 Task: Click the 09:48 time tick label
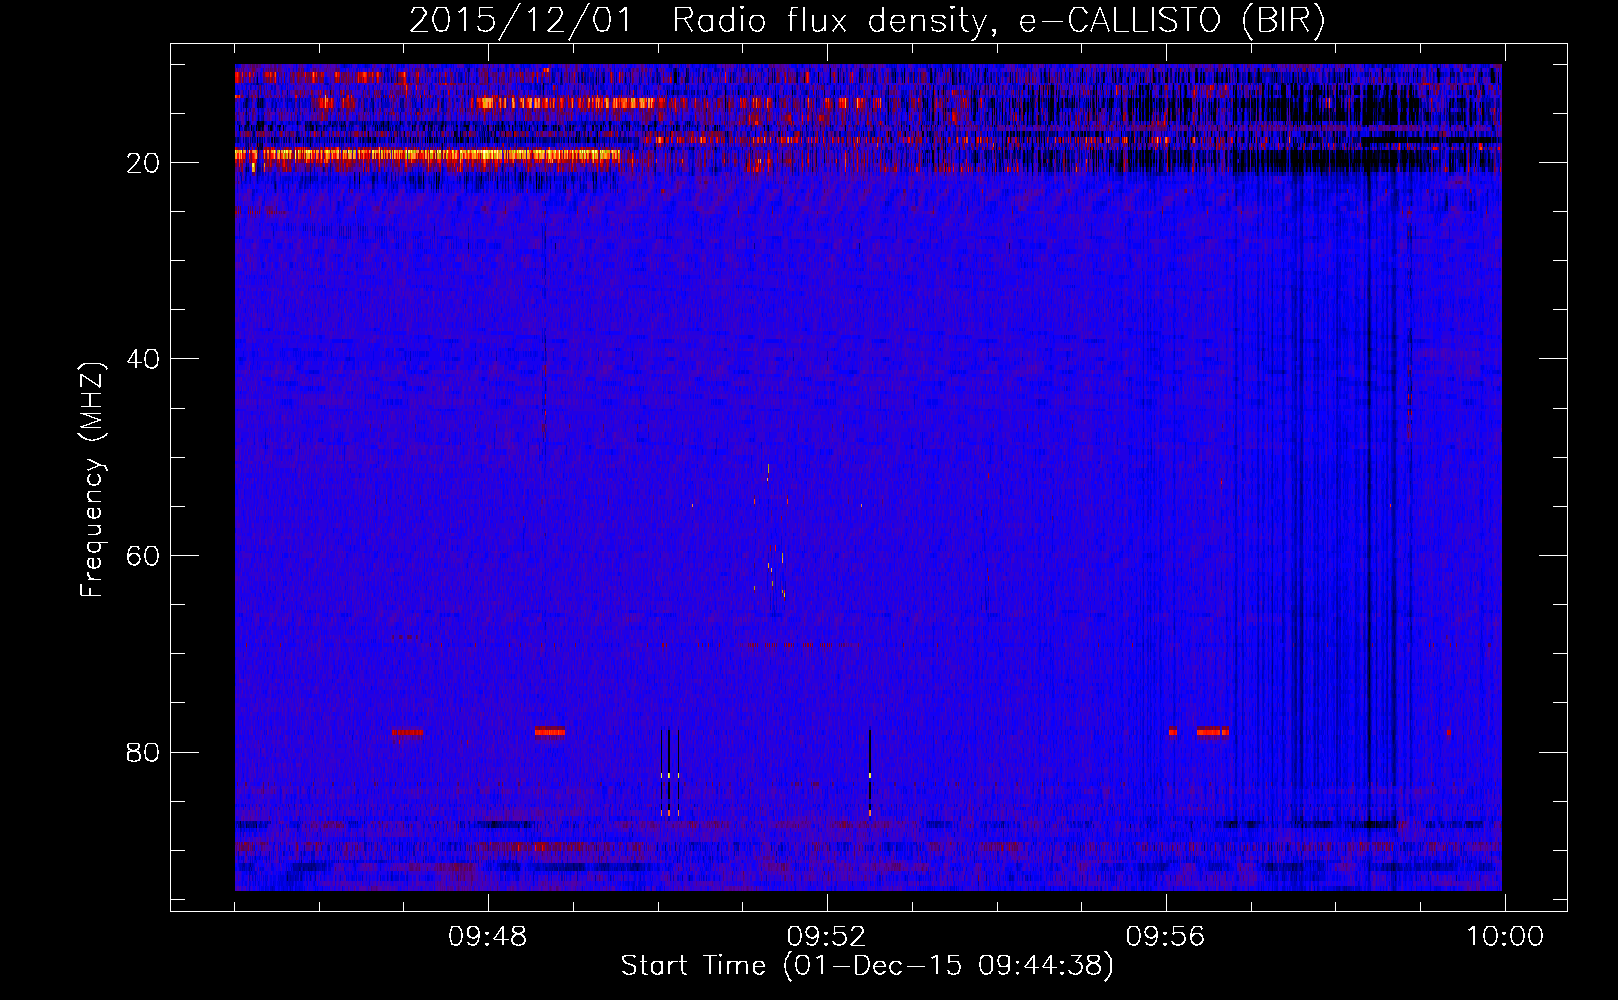(488, 937)
